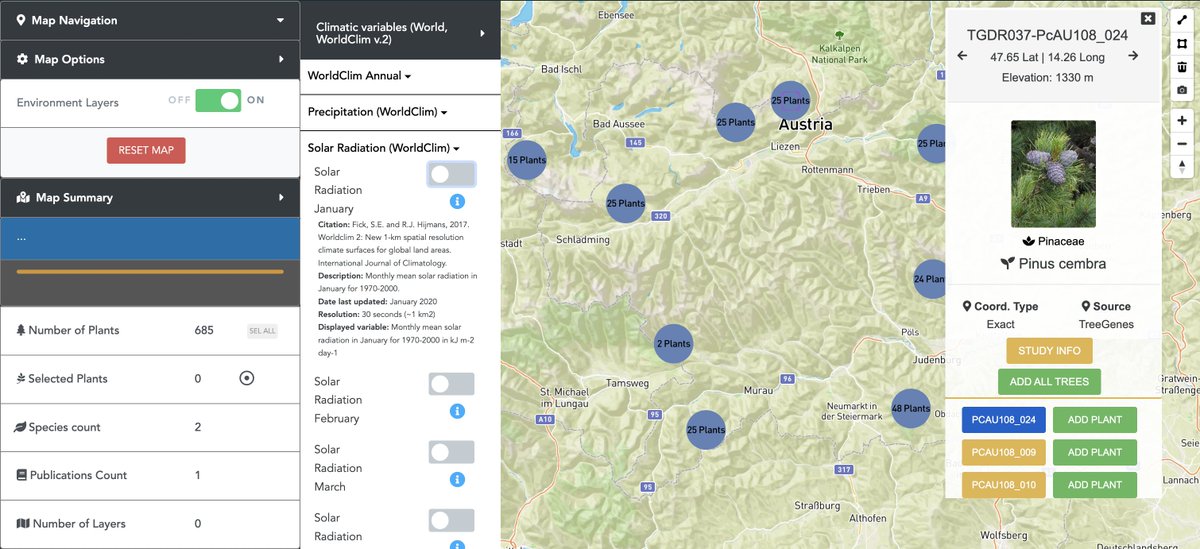Open STUDY INFO for this plant
1200x549 pixels.
pyautogui.click(x=1049, y=351)
